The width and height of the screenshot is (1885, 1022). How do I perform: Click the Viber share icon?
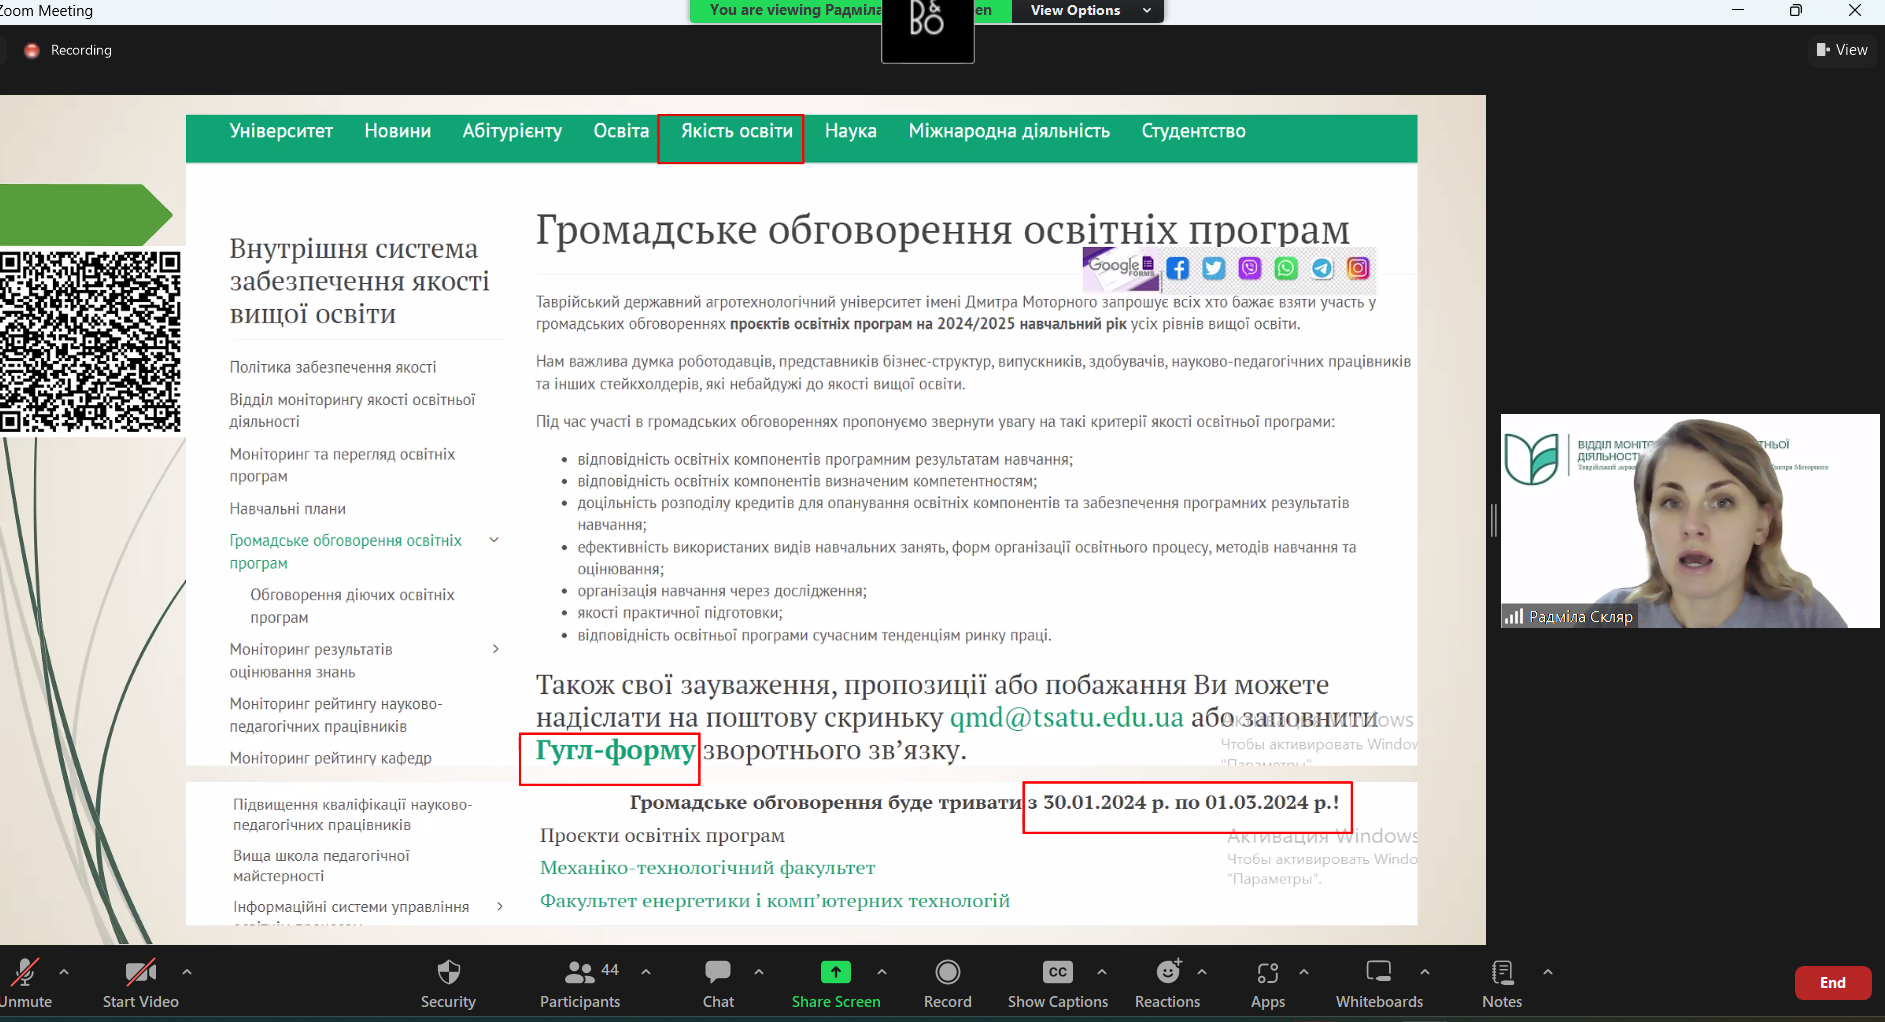(1250, 268)
